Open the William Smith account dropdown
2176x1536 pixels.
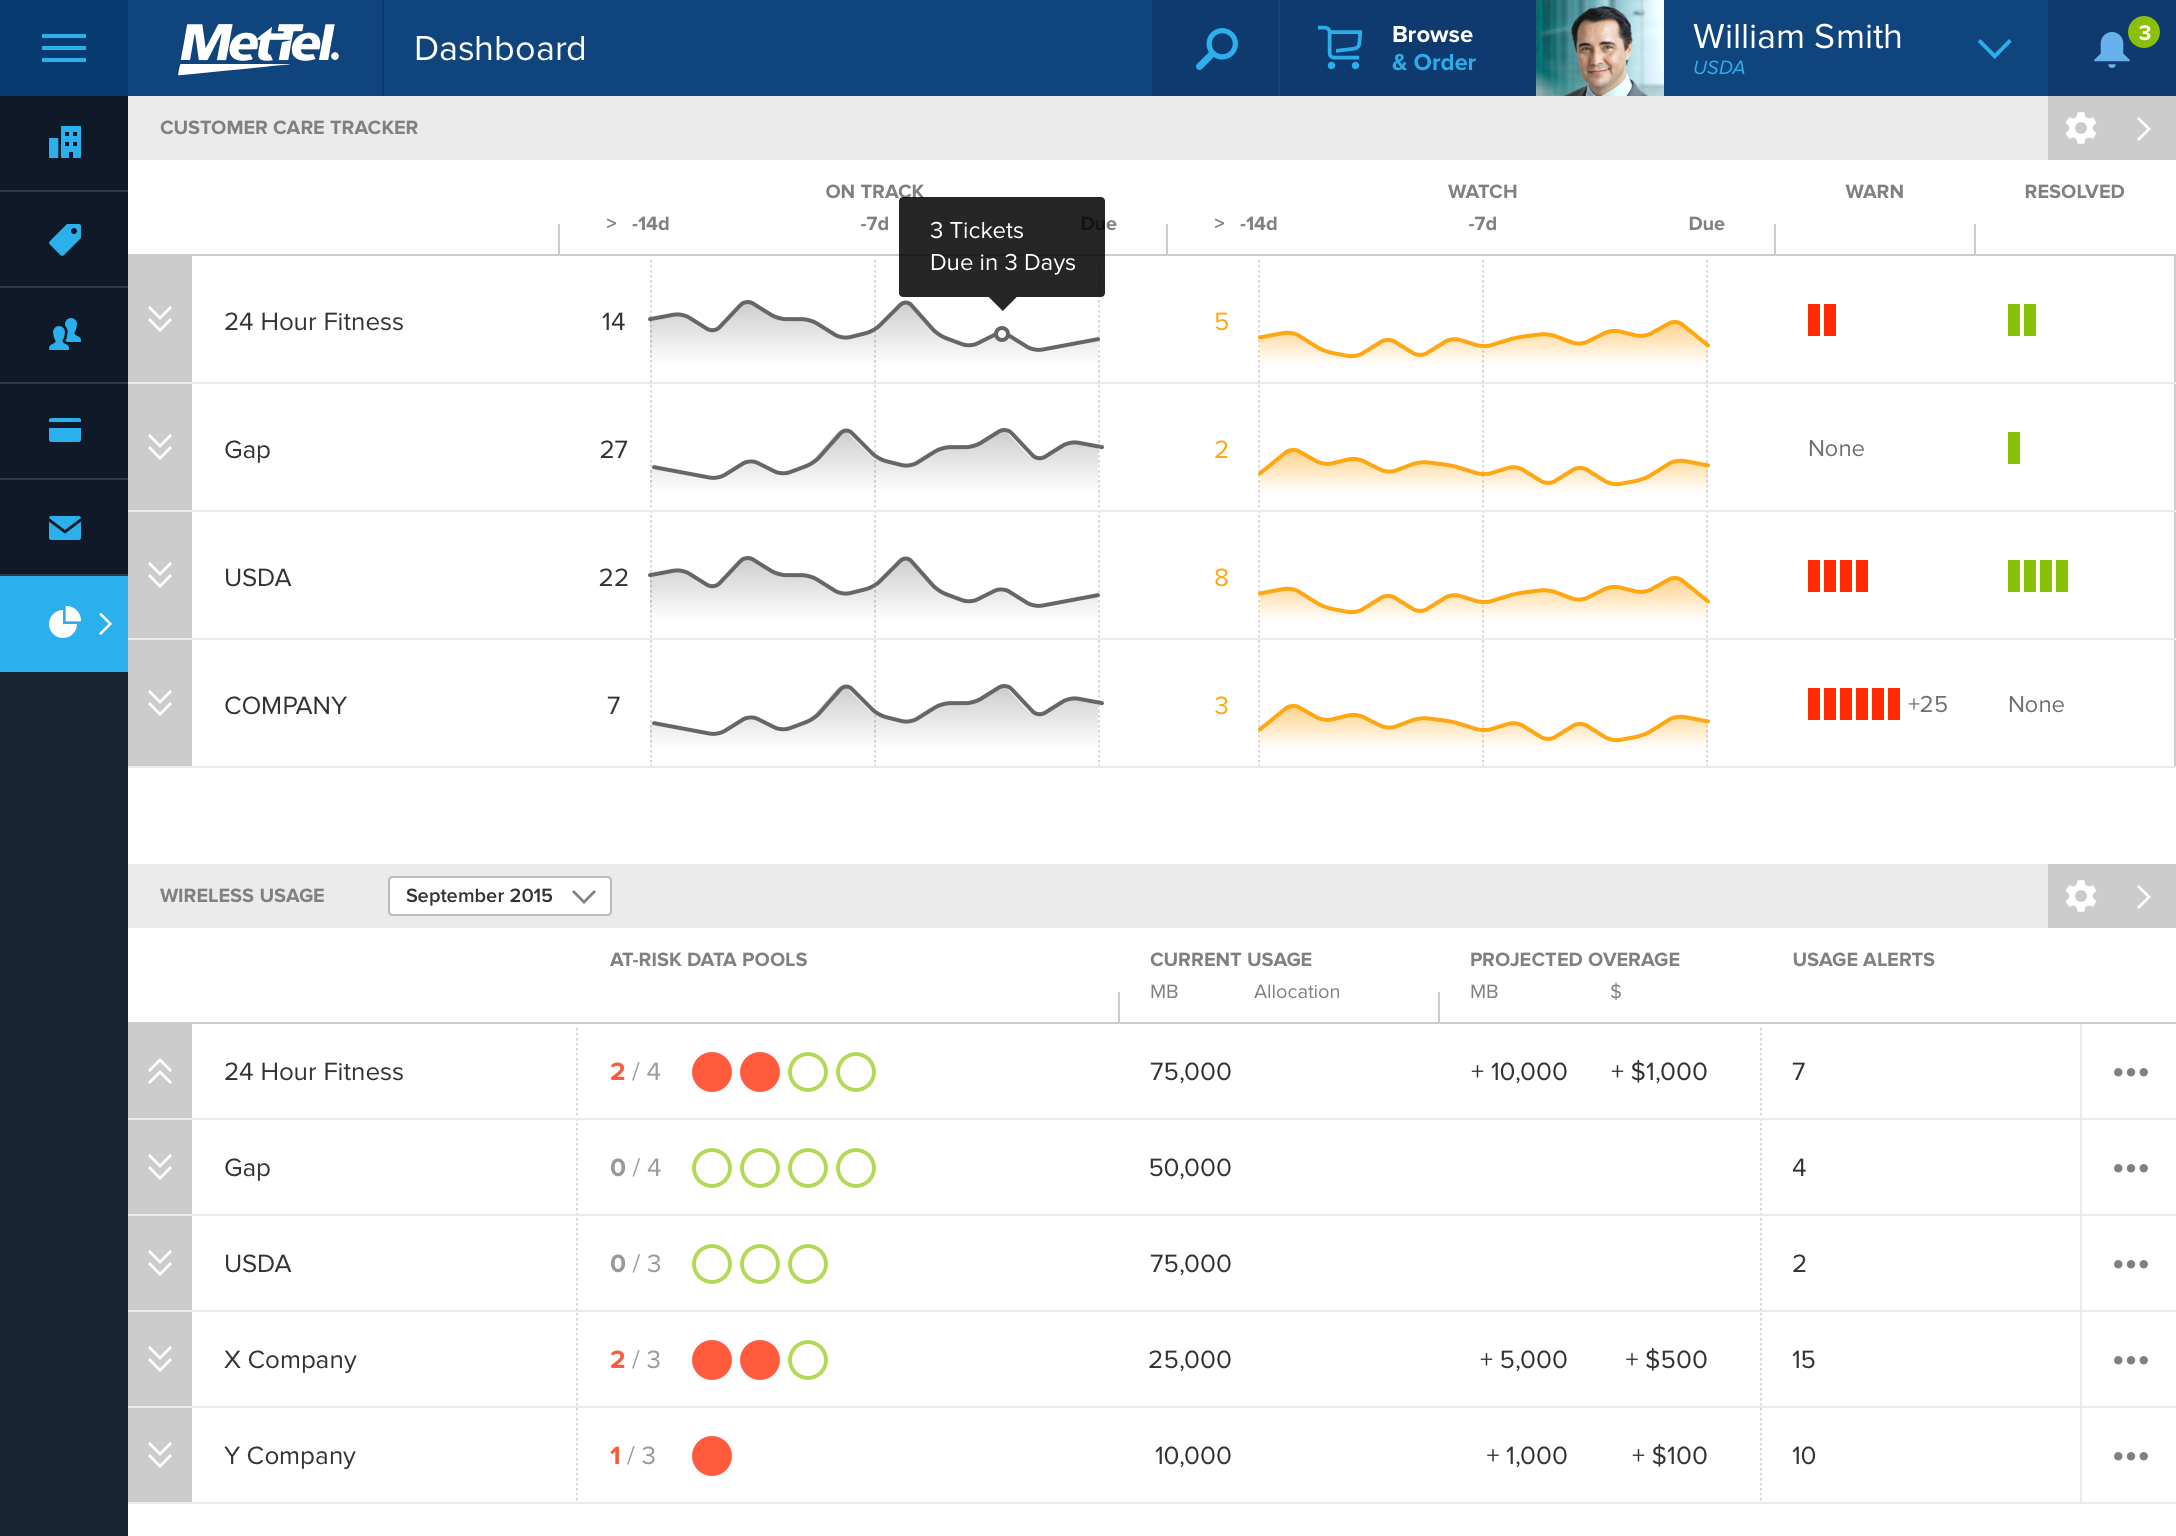pos(1993,48)
